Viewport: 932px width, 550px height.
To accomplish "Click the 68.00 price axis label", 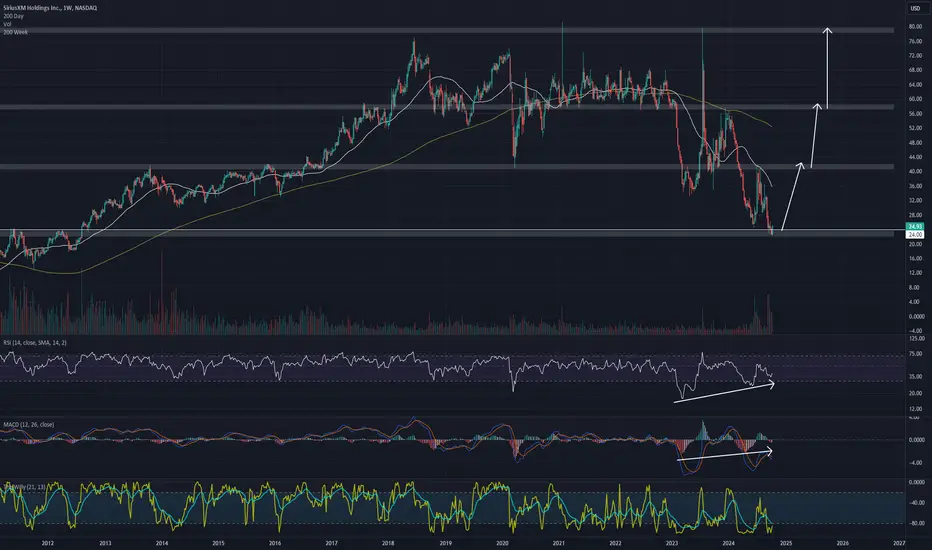I will click(915, 70).
